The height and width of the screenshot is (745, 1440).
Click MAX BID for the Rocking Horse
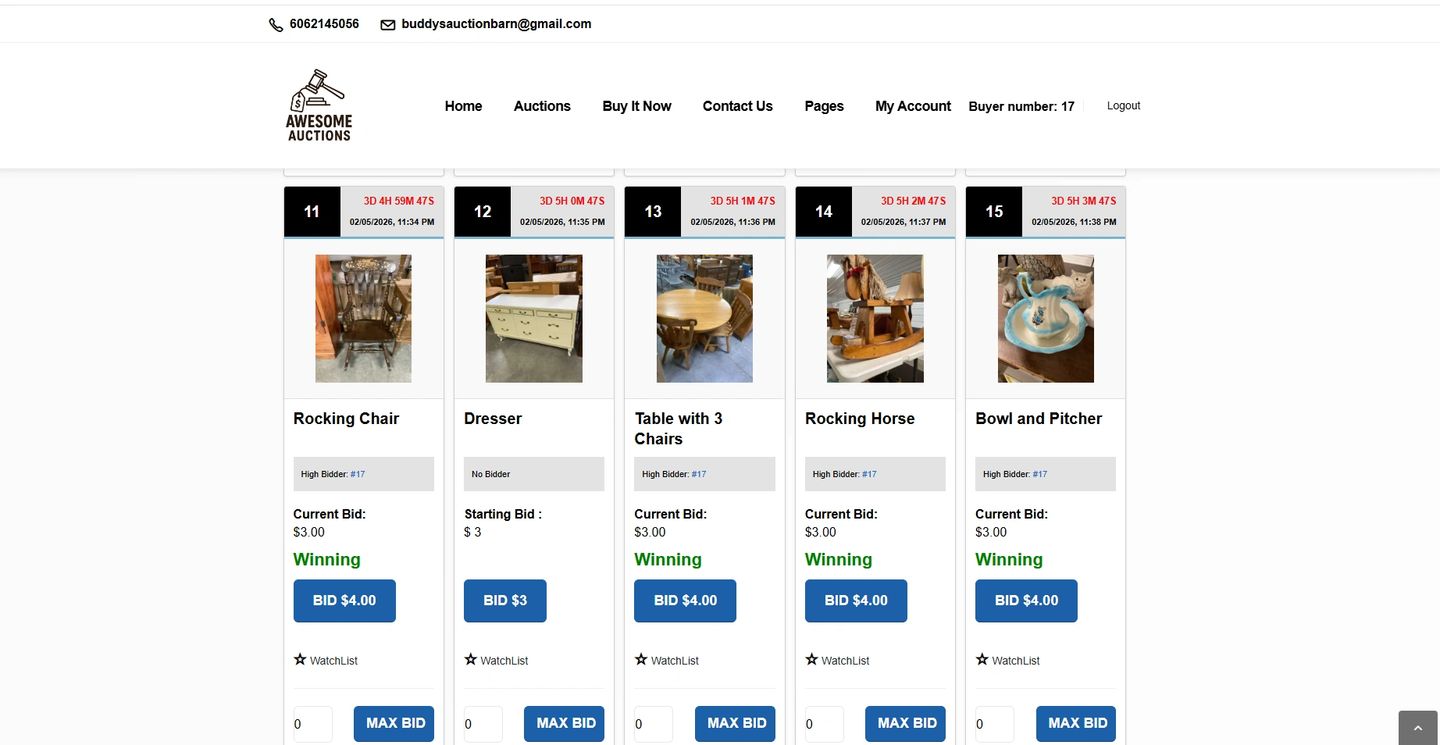click(905, 723)
